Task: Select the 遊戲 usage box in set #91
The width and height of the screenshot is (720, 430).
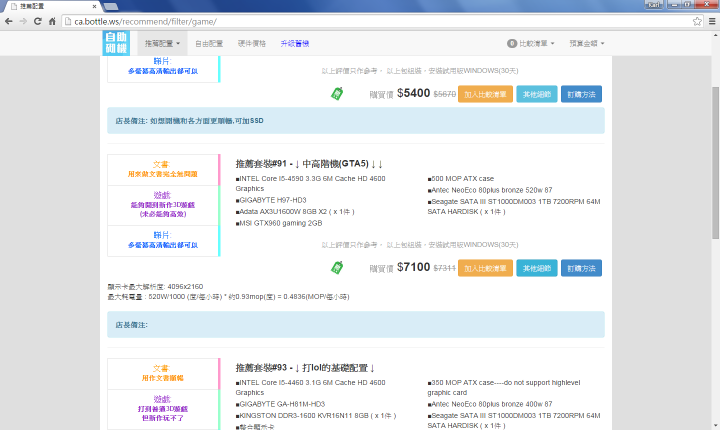Action: pyautogui.click(x=163, y=205)
